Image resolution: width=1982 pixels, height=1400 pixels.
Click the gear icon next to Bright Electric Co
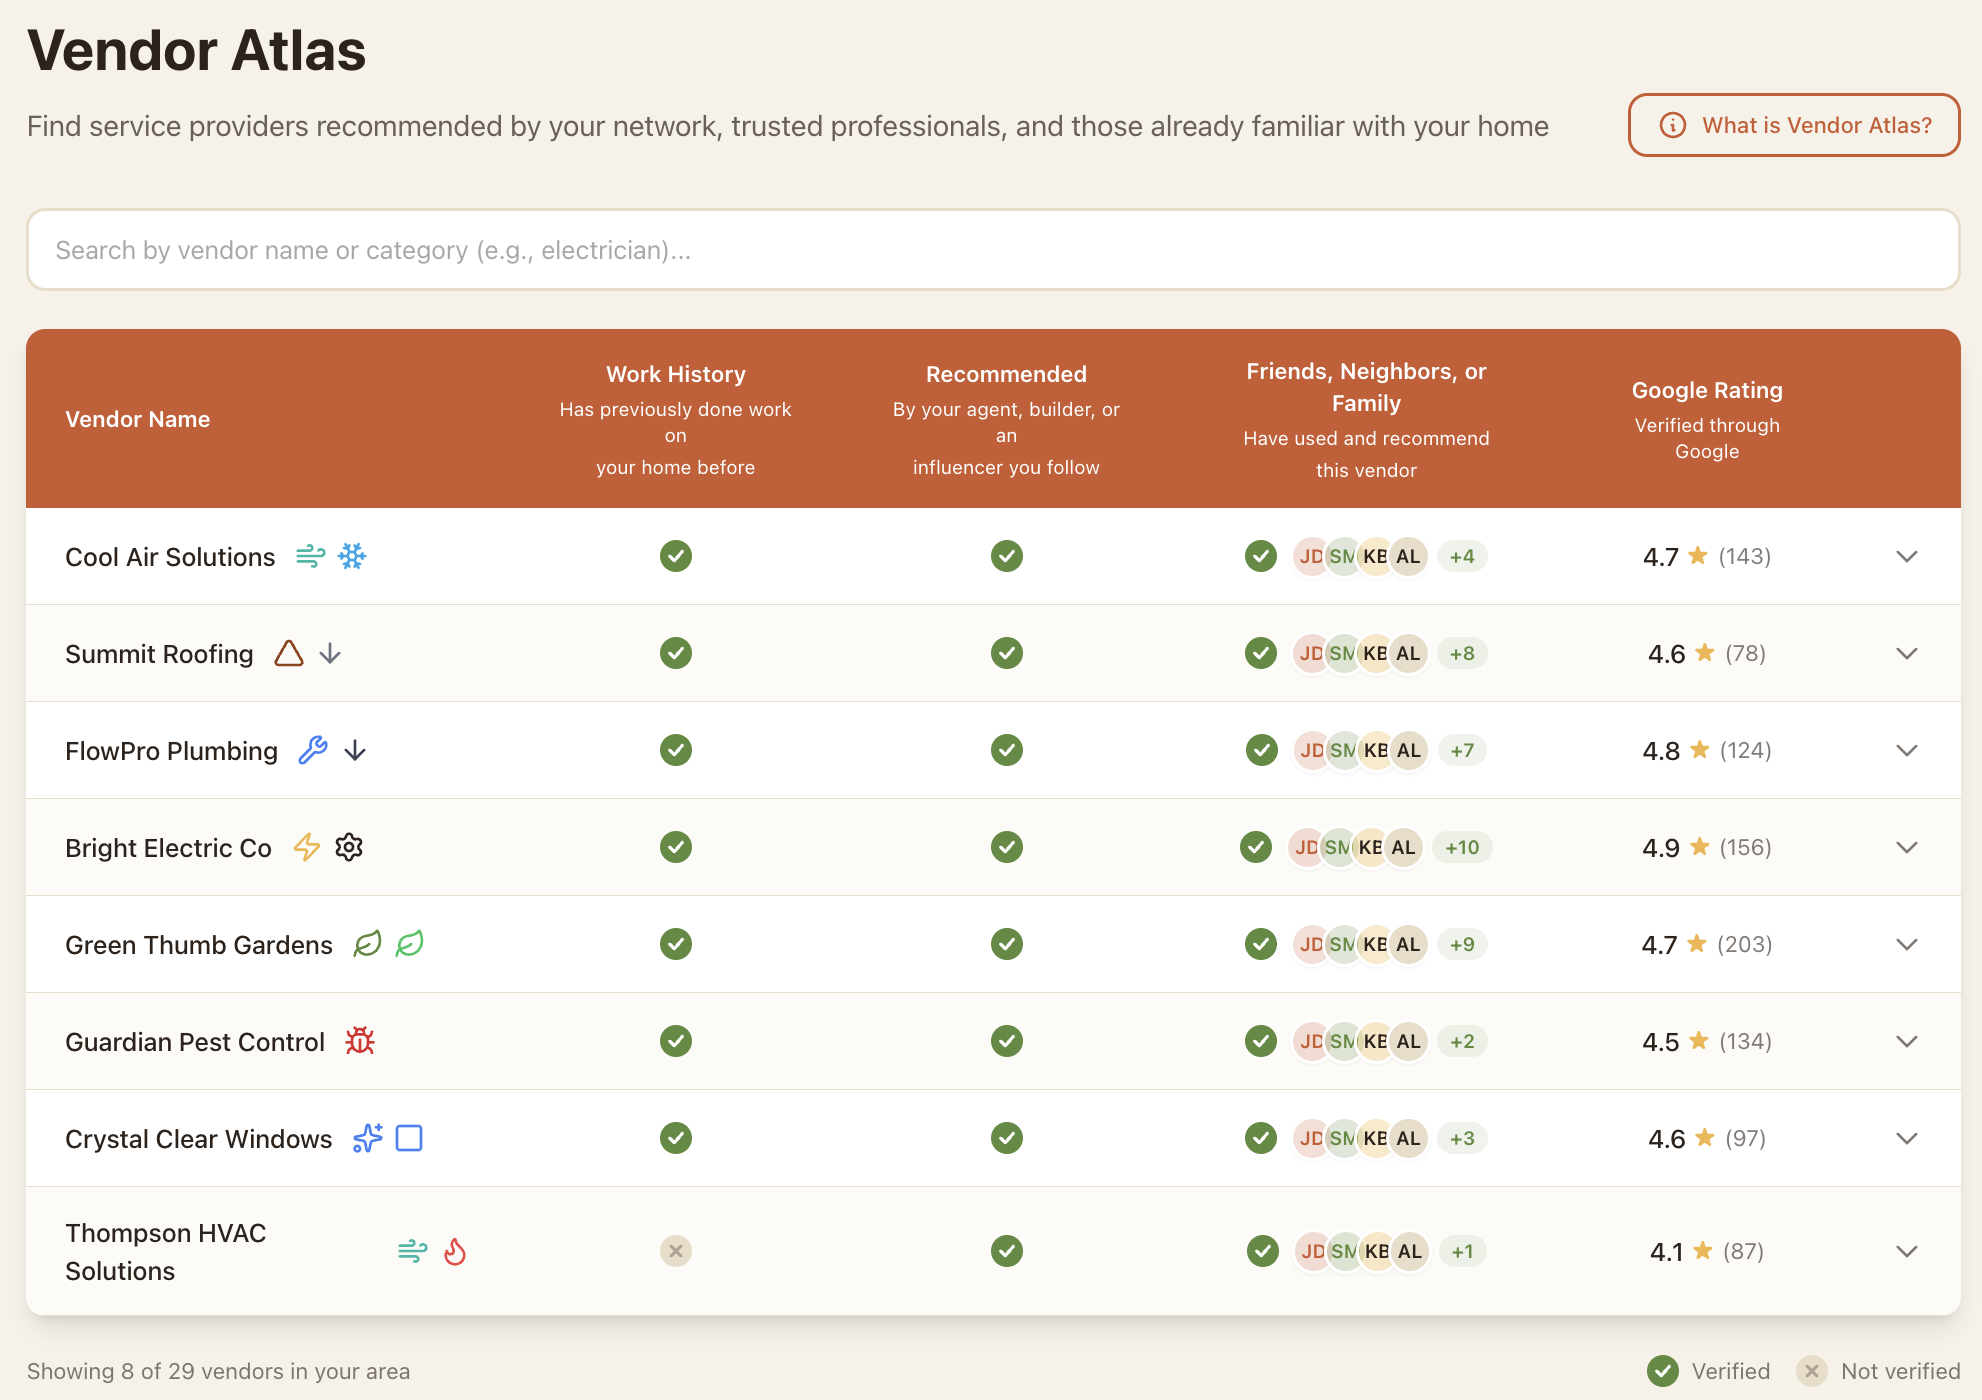coord(349,847)
